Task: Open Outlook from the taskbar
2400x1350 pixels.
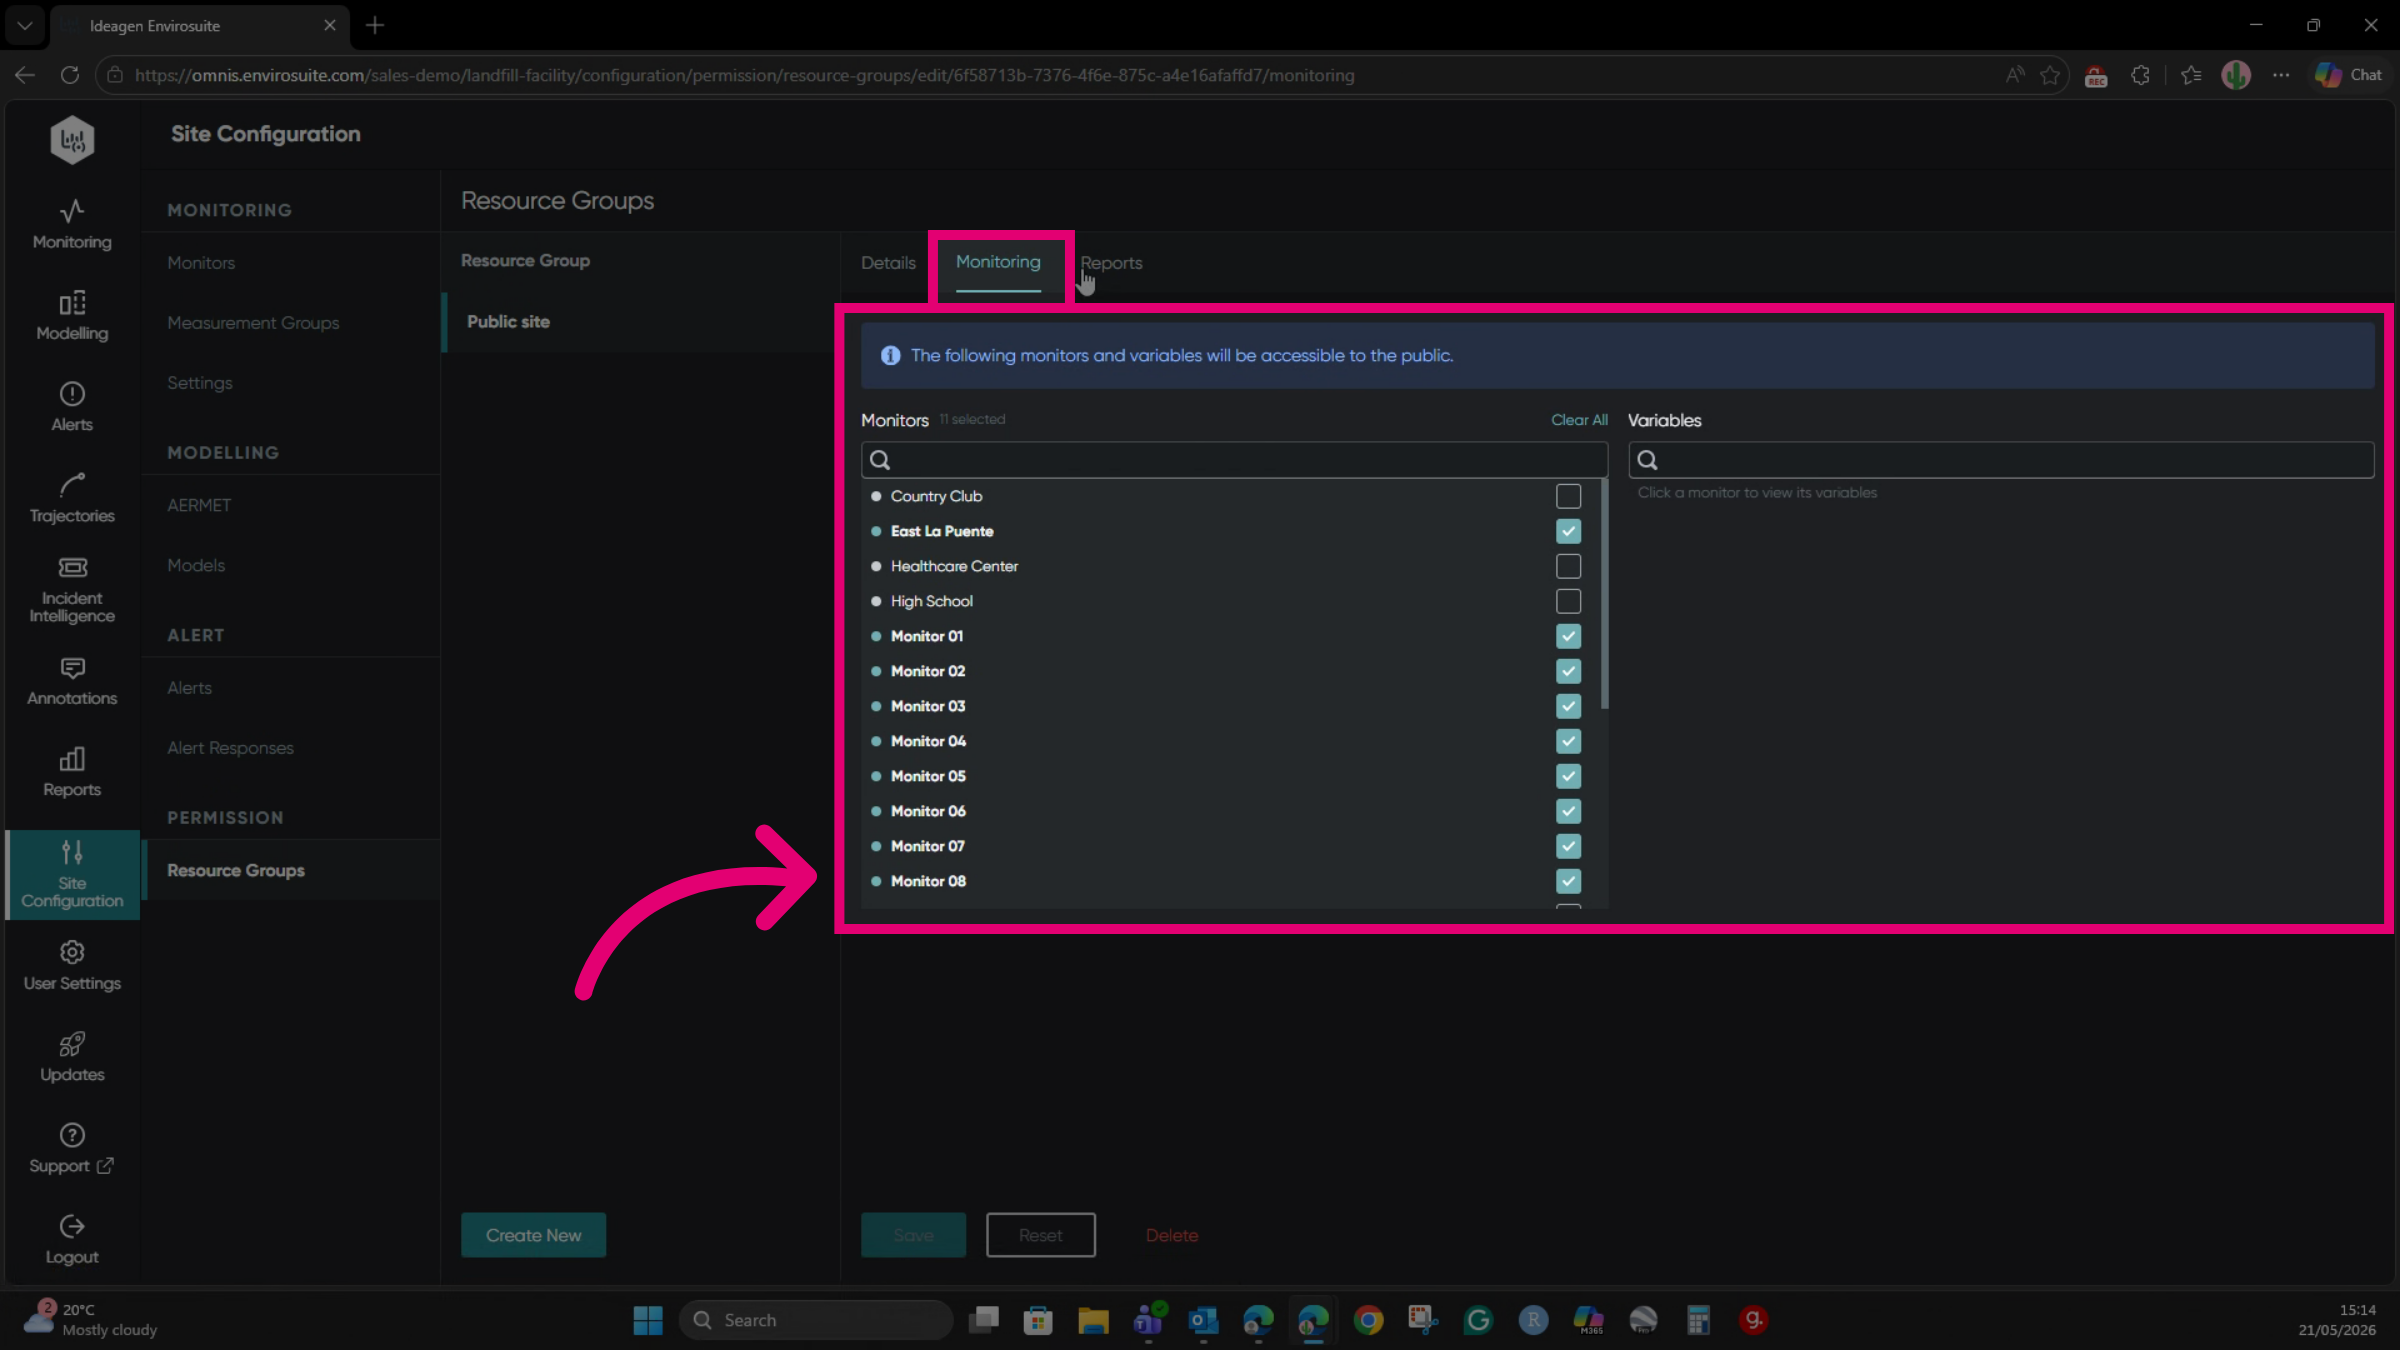Action: coord(1203,1320)
